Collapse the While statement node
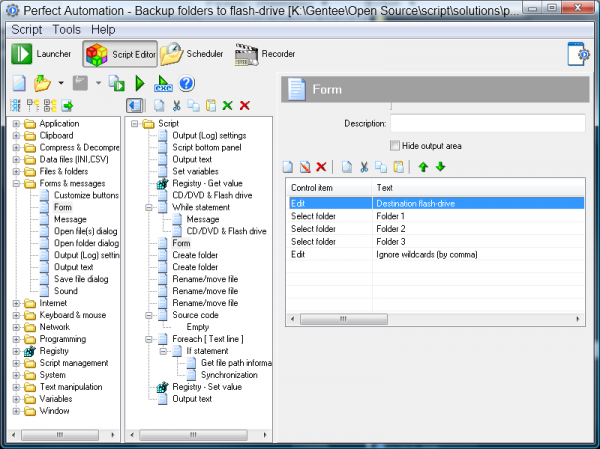 pyautogui.click(x=148, y=207)
